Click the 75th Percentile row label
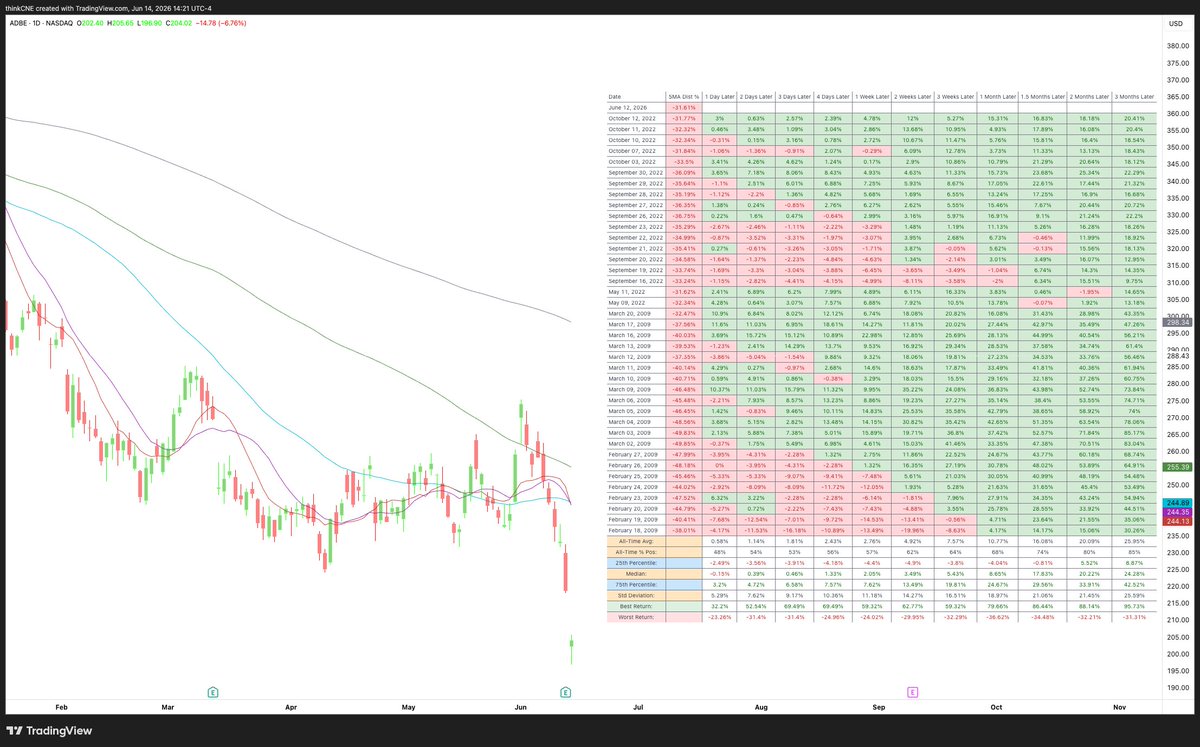The image size is (1200, 747). (636, 584)
